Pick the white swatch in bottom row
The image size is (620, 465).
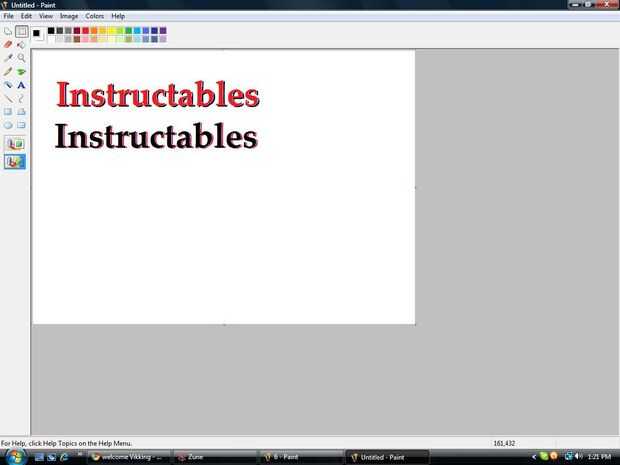pos(51,39)
